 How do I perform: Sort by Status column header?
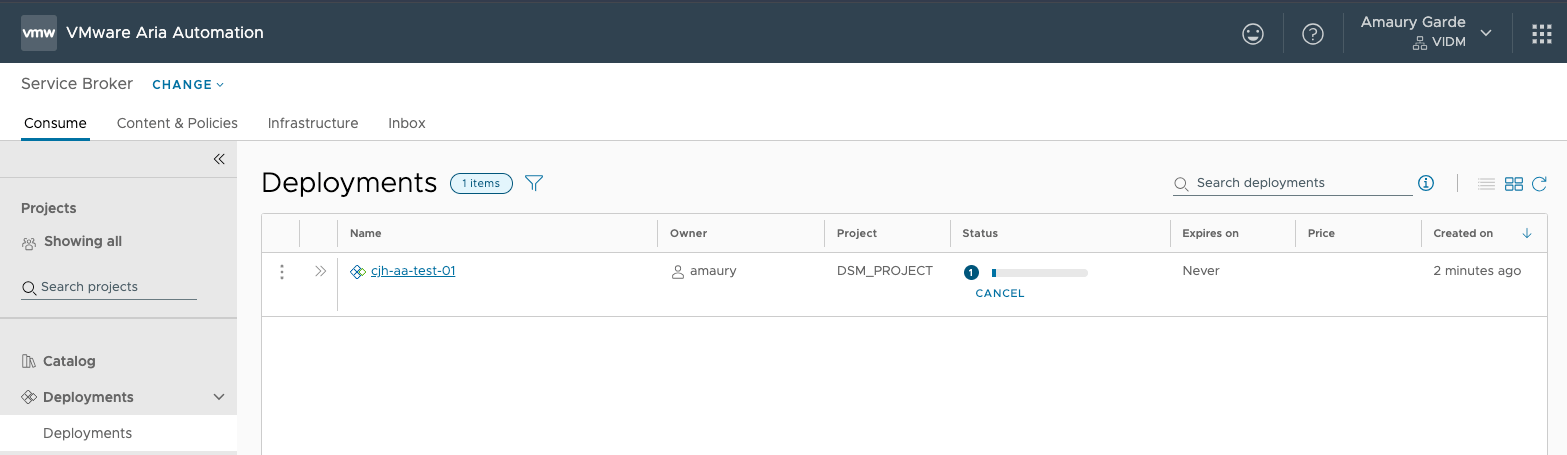980,233
